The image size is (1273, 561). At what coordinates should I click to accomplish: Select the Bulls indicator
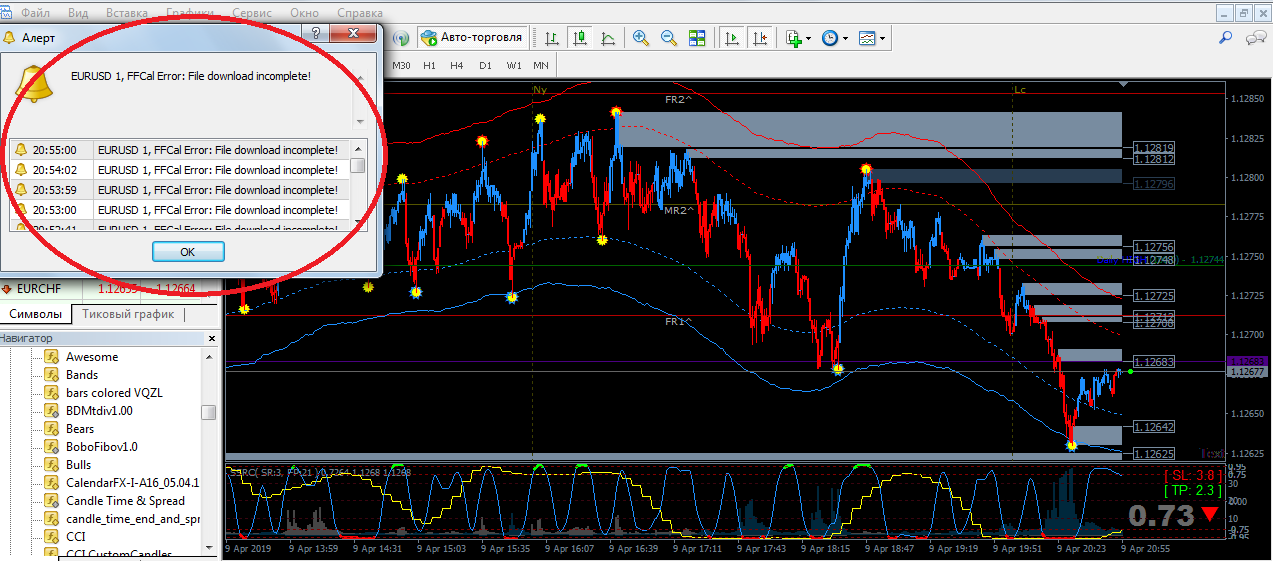78,465
